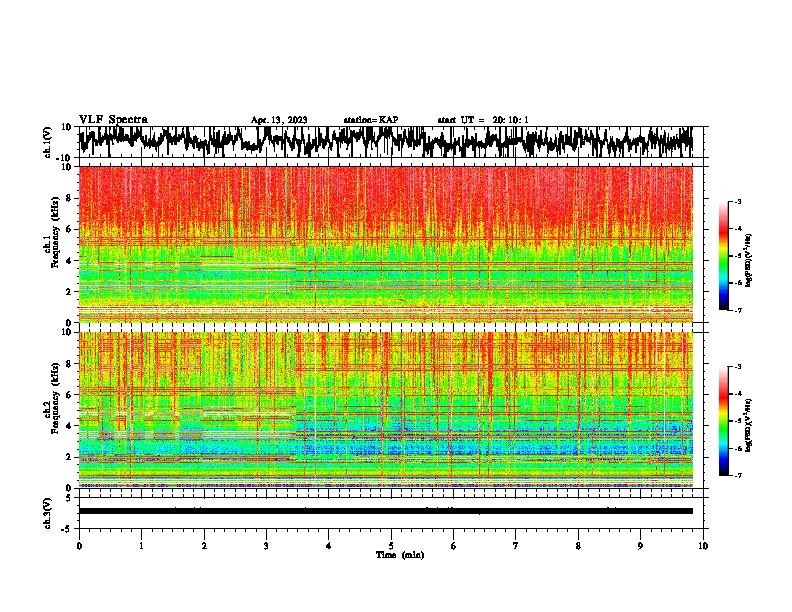Click time axis tick label "3"
Screen dimensions: 792x612
(267, 546)
